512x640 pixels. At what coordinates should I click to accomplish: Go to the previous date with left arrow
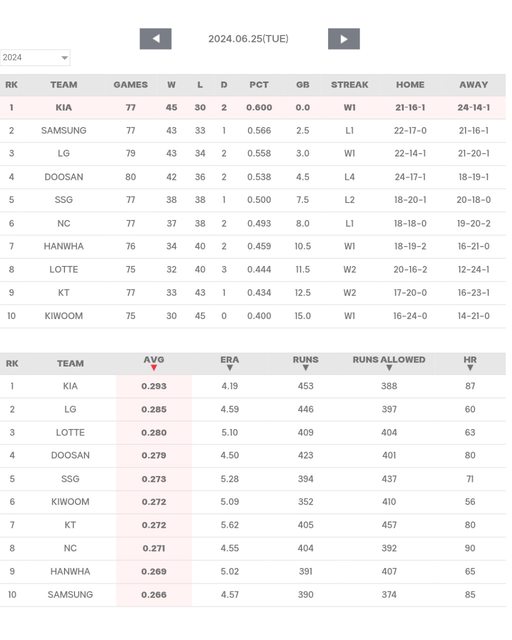[156, 39]
